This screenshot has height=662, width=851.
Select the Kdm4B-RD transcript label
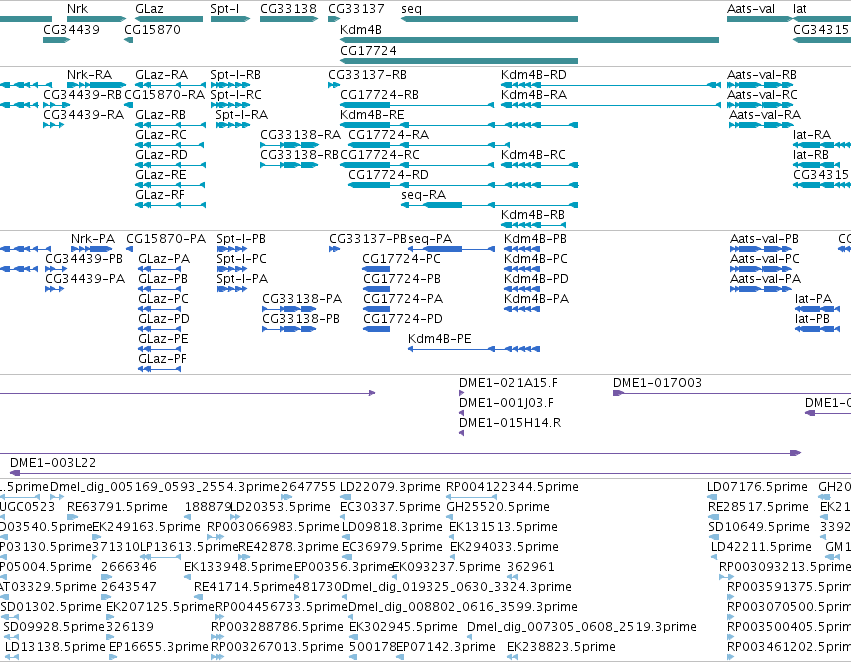[x=534, y=75]
